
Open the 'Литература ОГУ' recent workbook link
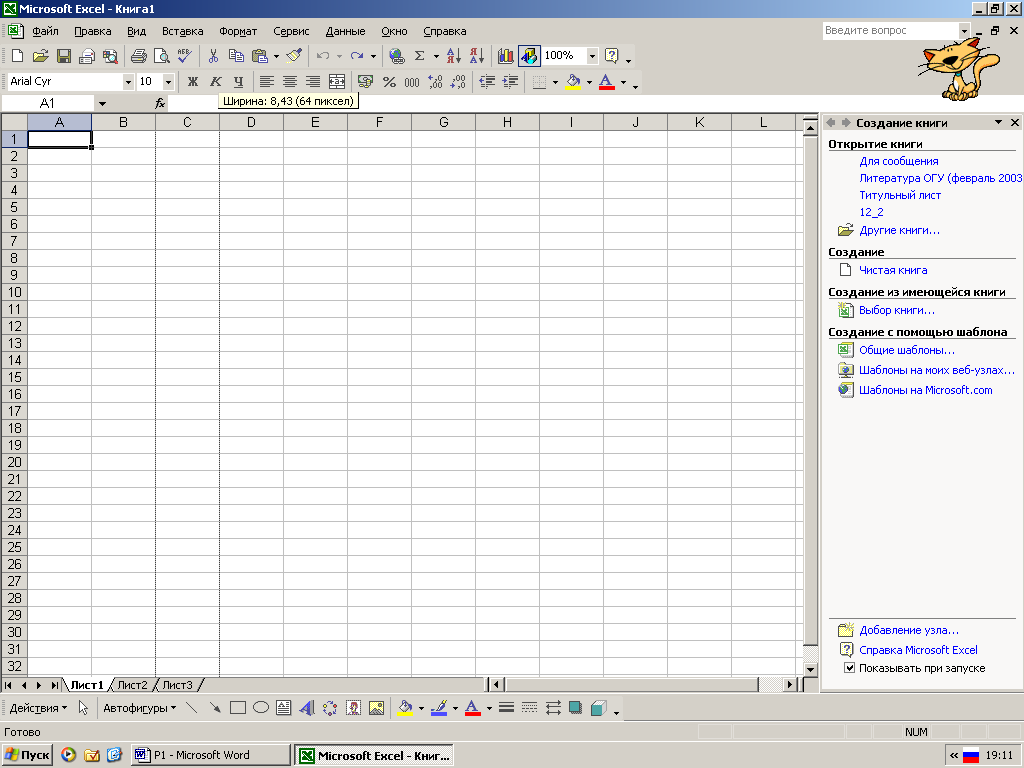[x=940, y=178]
